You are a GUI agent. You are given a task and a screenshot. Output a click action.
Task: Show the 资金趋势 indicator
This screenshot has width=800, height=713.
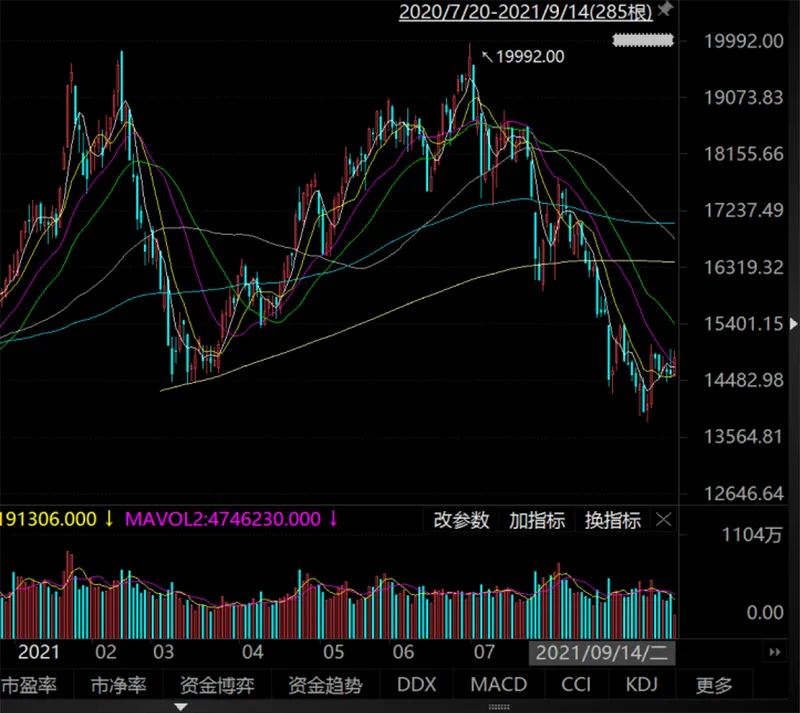(x=325, y=686)
